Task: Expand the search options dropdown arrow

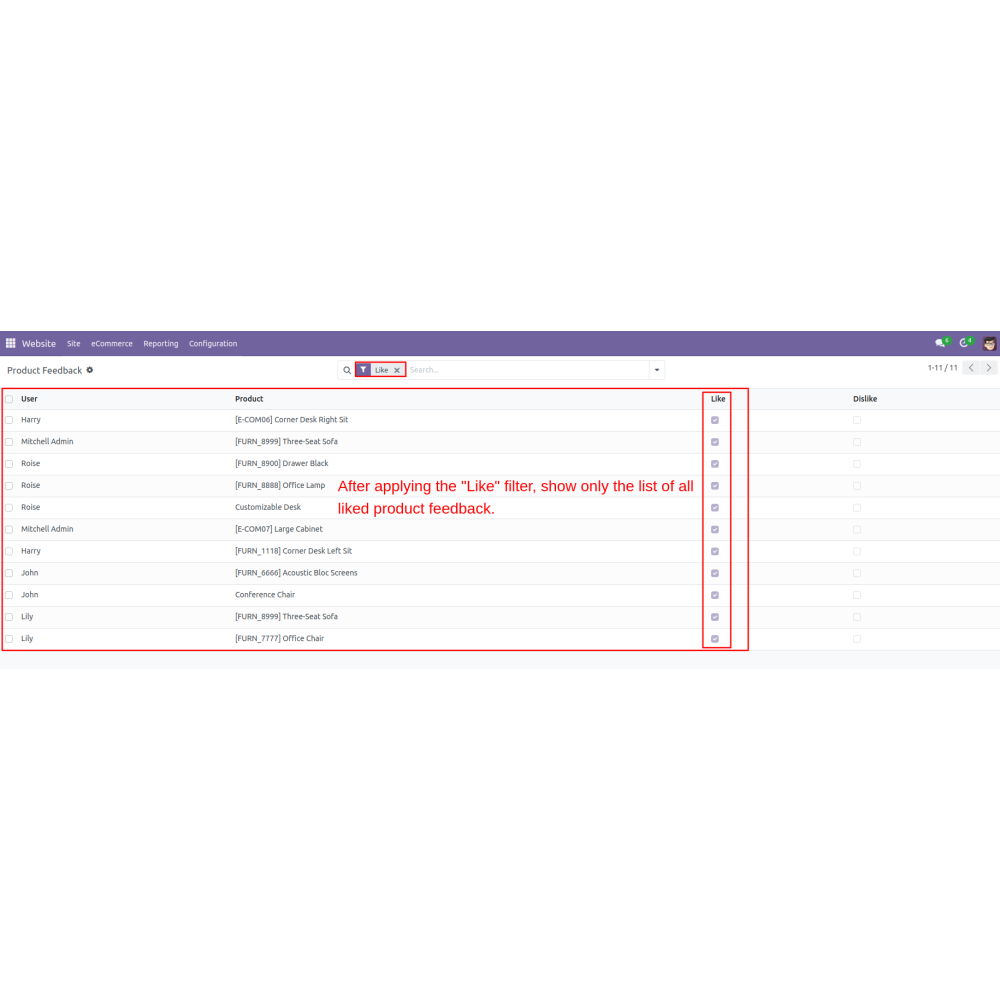Action: [x=657, y=370]
